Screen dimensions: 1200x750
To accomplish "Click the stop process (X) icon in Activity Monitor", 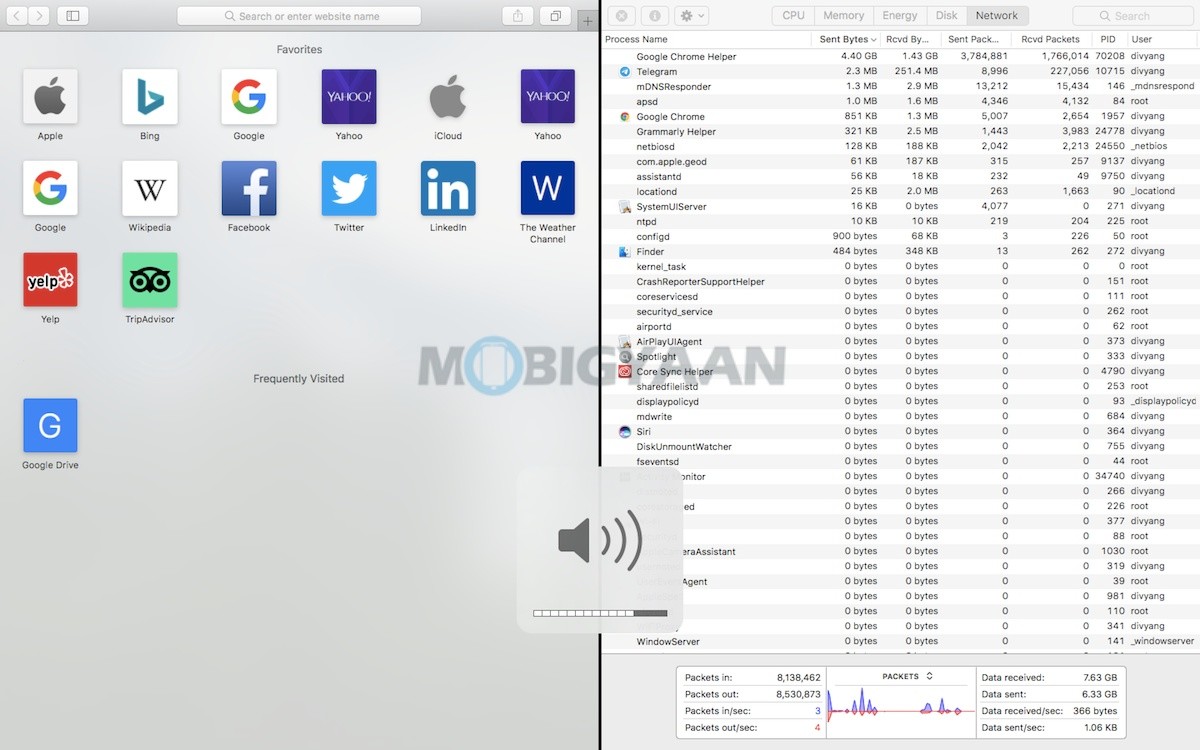I will [x=620, y=15].
